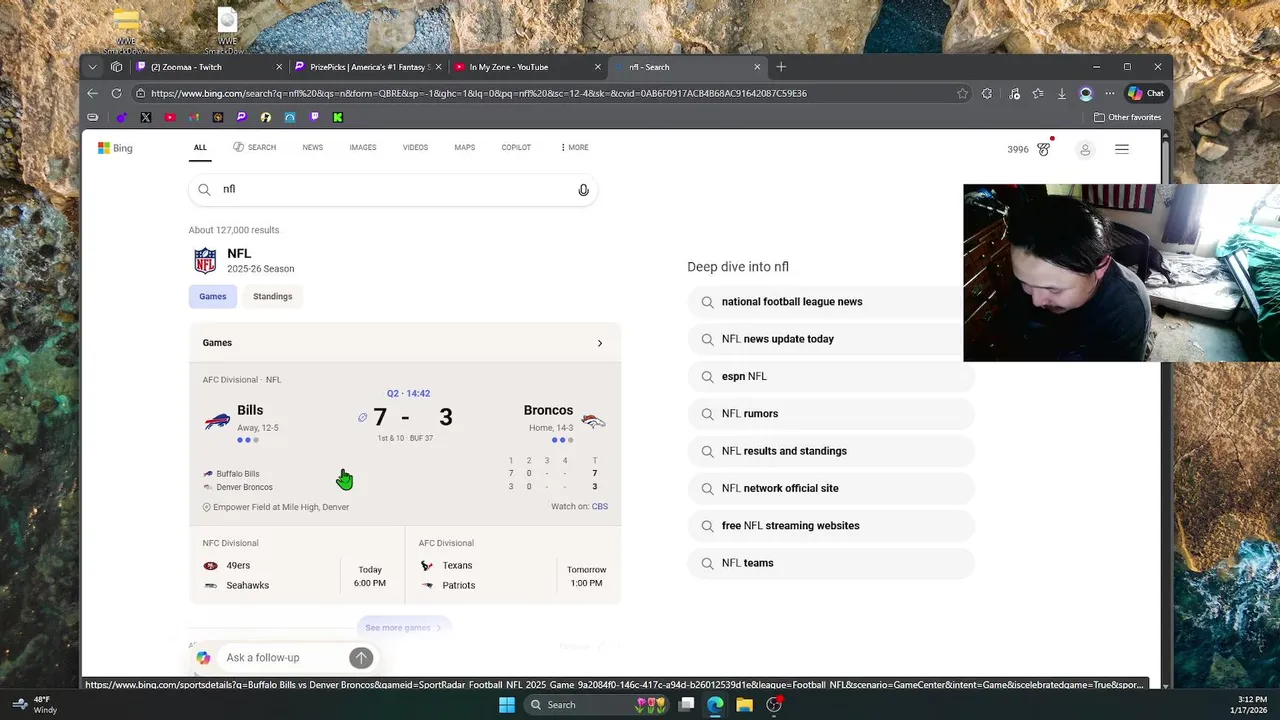Open the tab actions dropdown arrow
This screenshot has width=1280, height=720.
pos(92,67)
